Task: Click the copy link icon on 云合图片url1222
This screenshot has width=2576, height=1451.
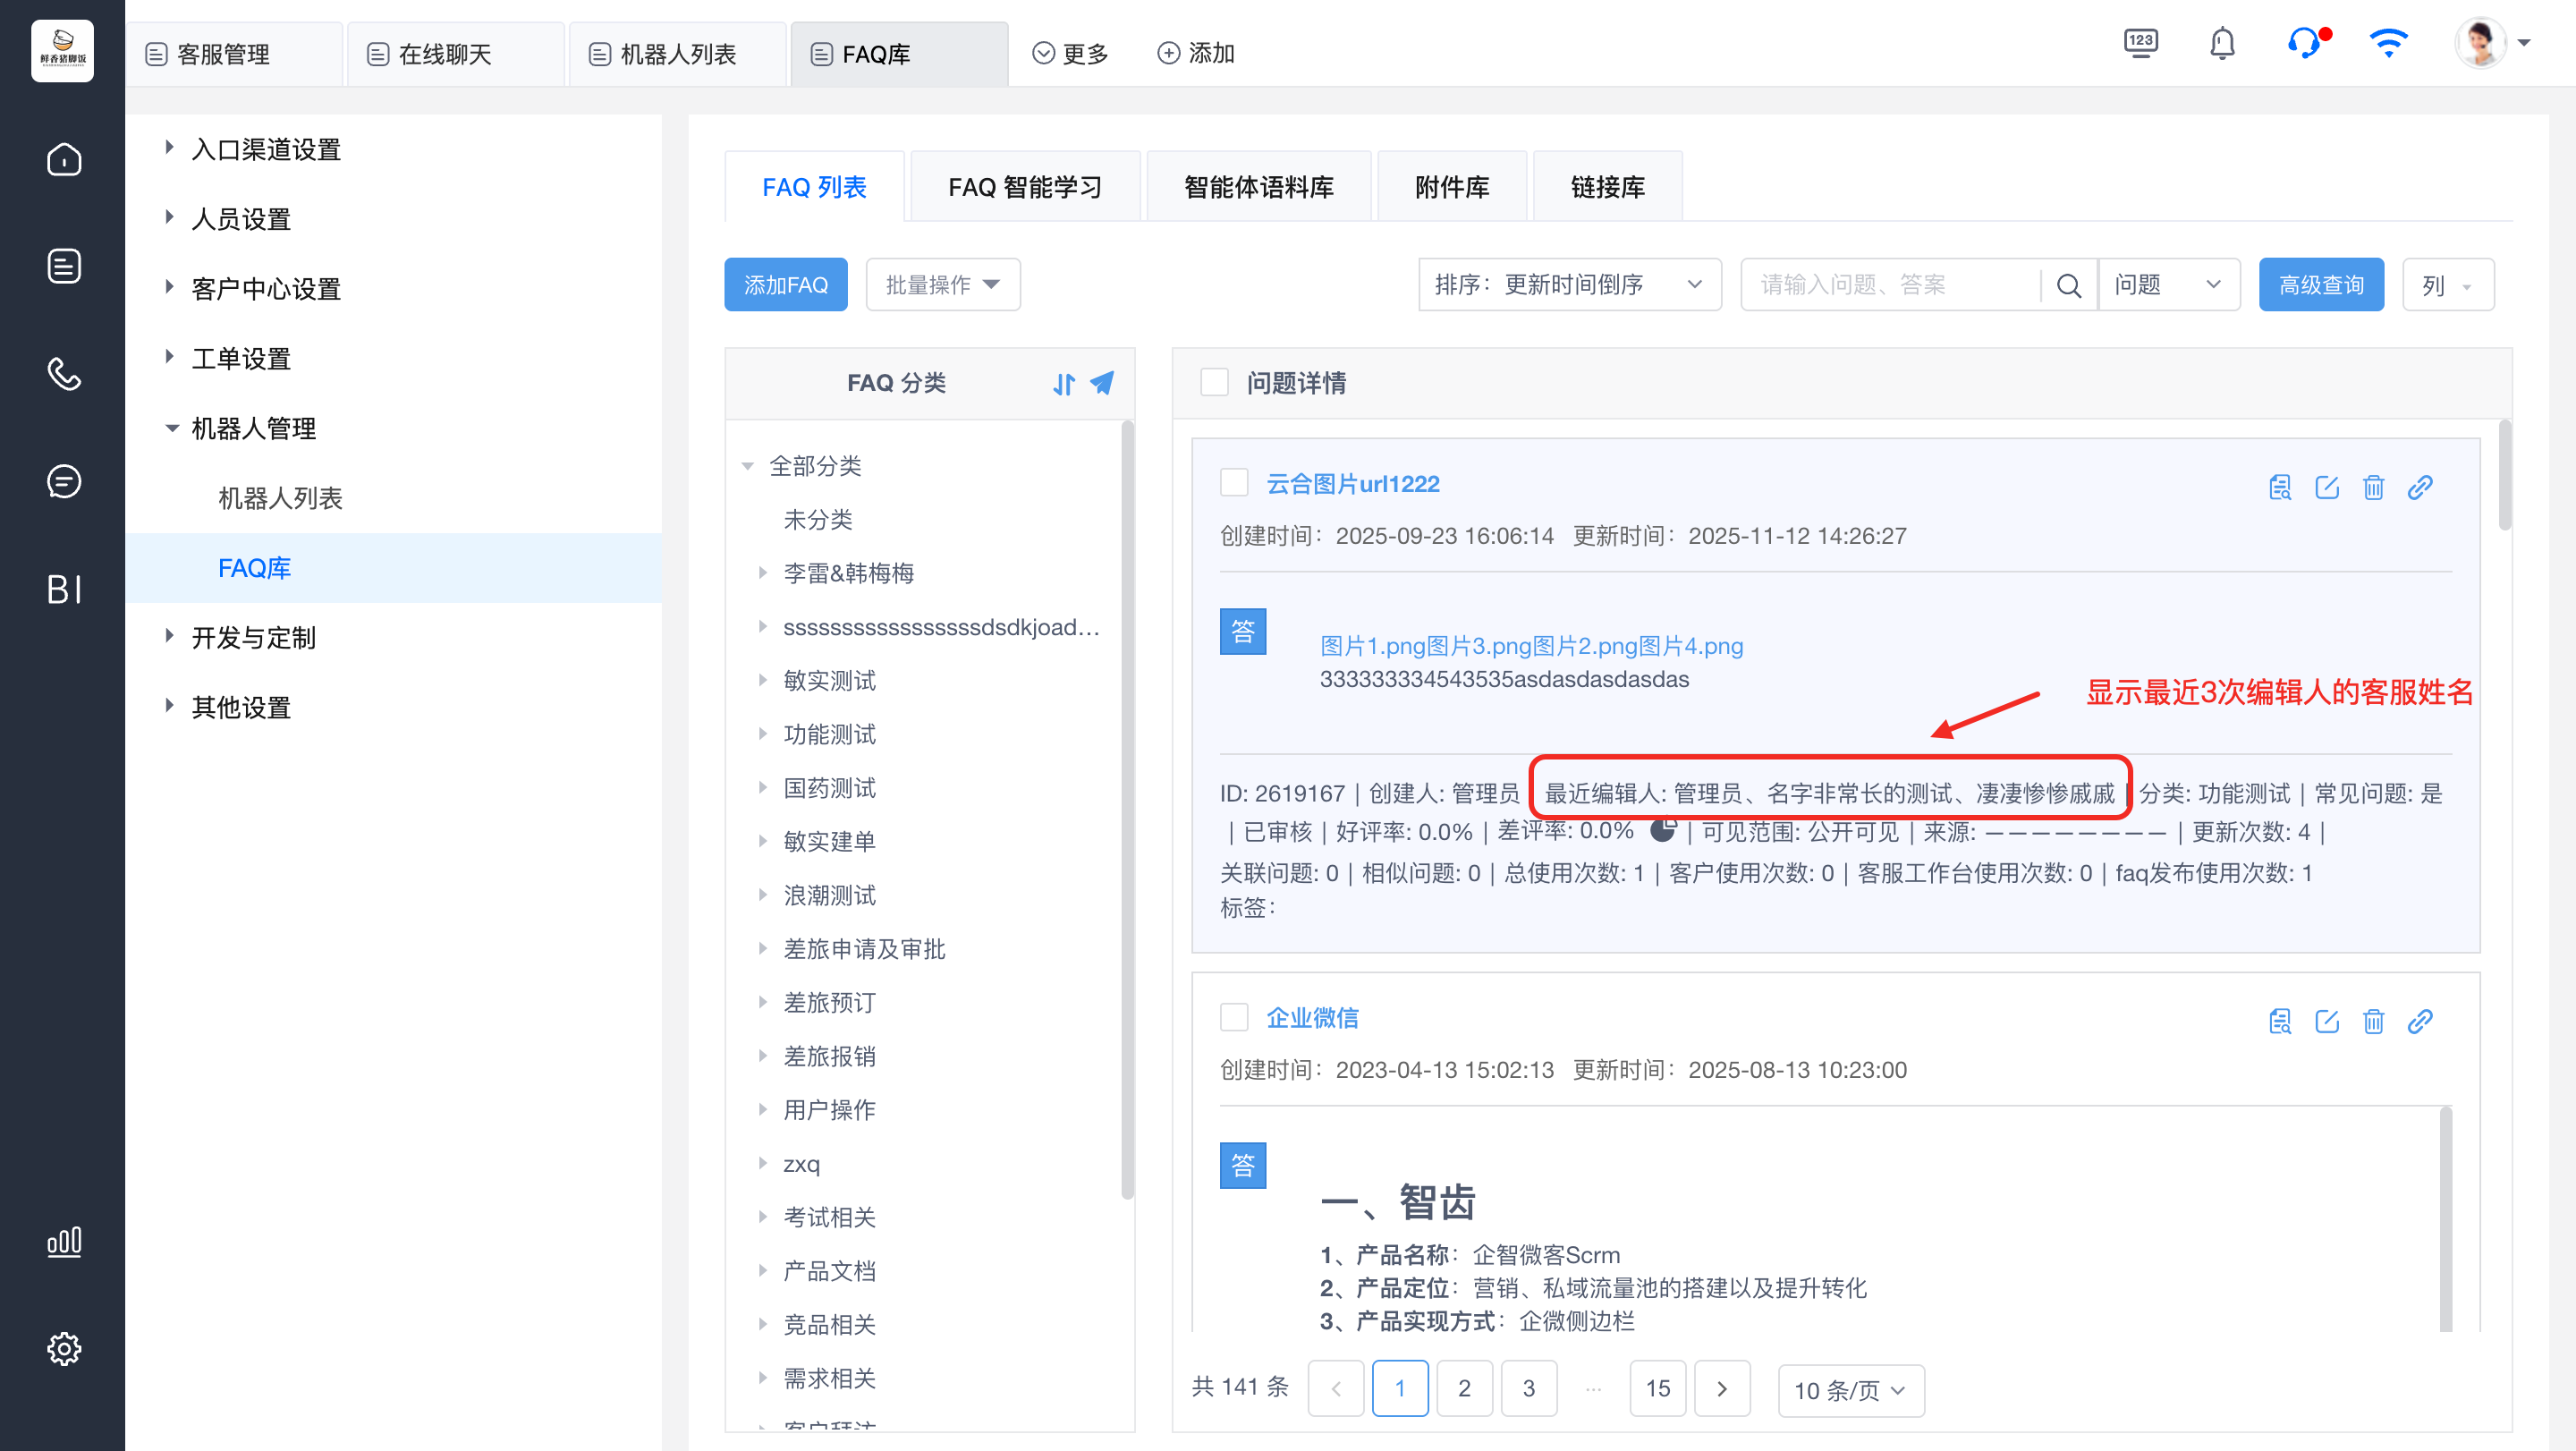Action: click(x=2419, y=487)
